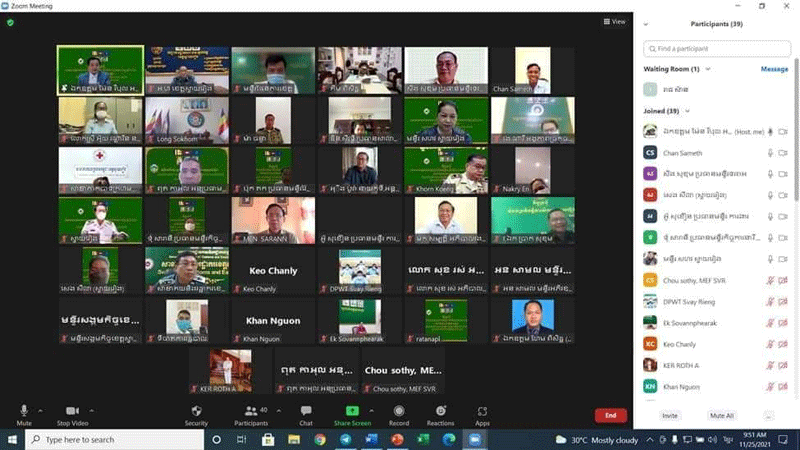Open the View layout menu
800x450 pixels.
point(614,21)
